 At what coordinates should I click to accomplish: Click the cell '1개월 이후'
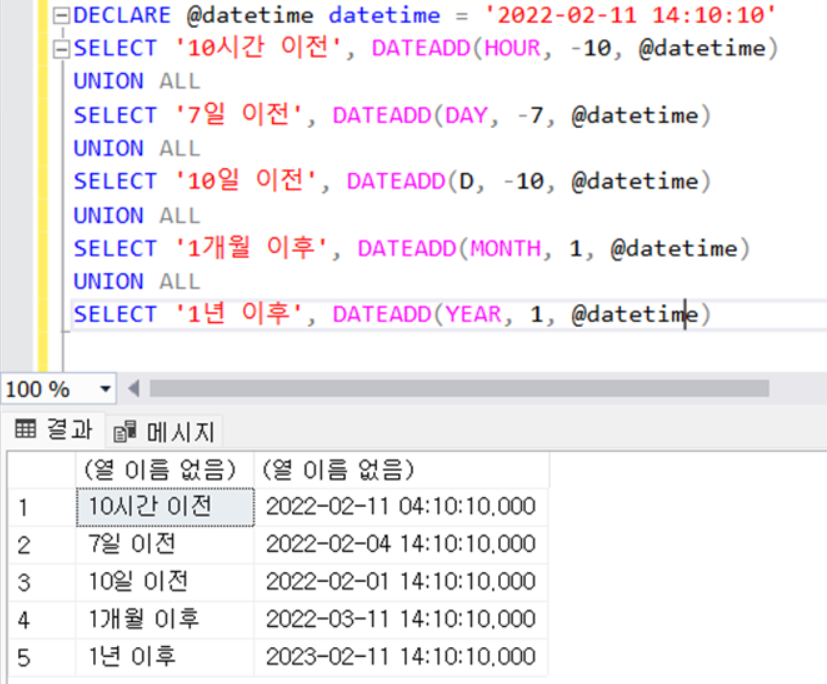click(x=165, y=620)
